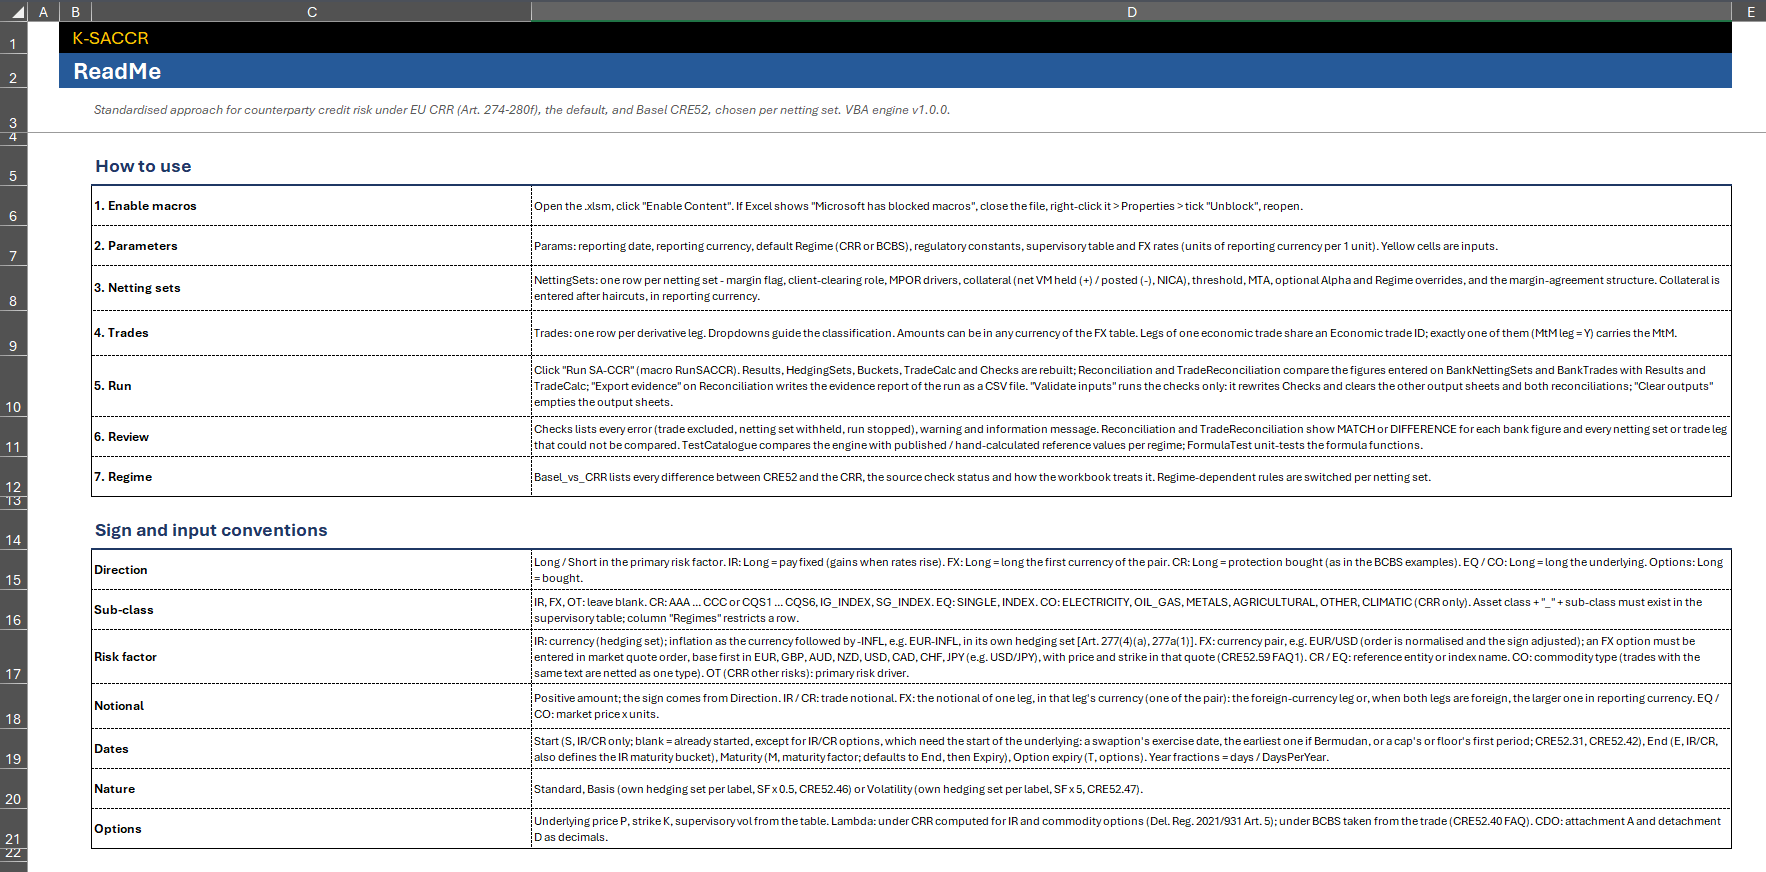Click the 'Underlying price P, strike K' description cell
This screenshot has width=1766, height=872.
[1131, 829]
